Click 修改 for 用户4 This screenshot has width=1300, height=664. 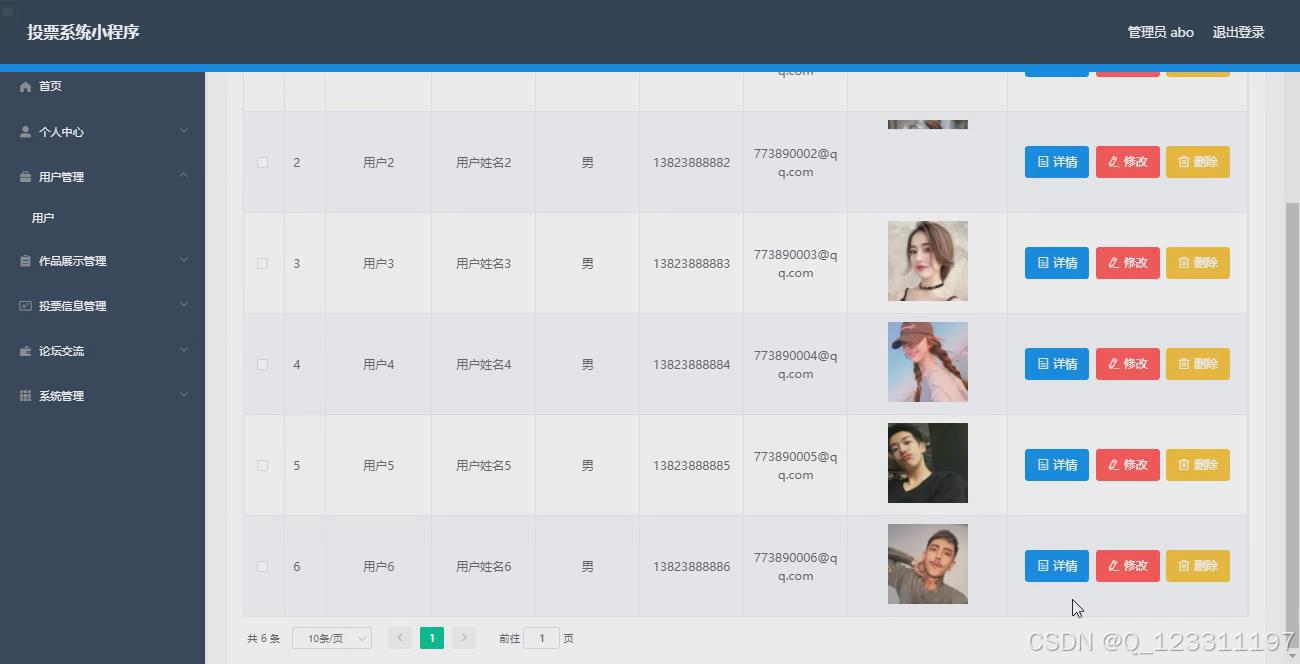(1128, 364)
